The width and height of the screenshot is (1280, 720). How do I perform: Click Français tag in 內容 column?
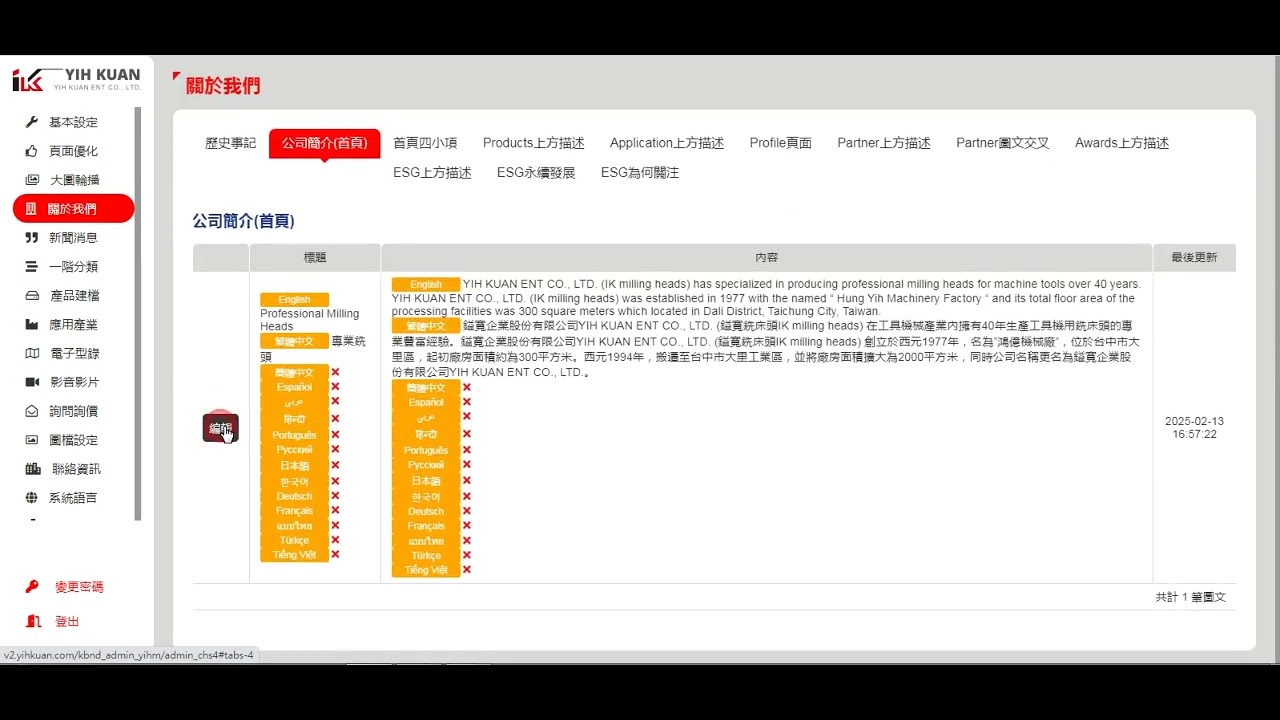coord(426,526)
